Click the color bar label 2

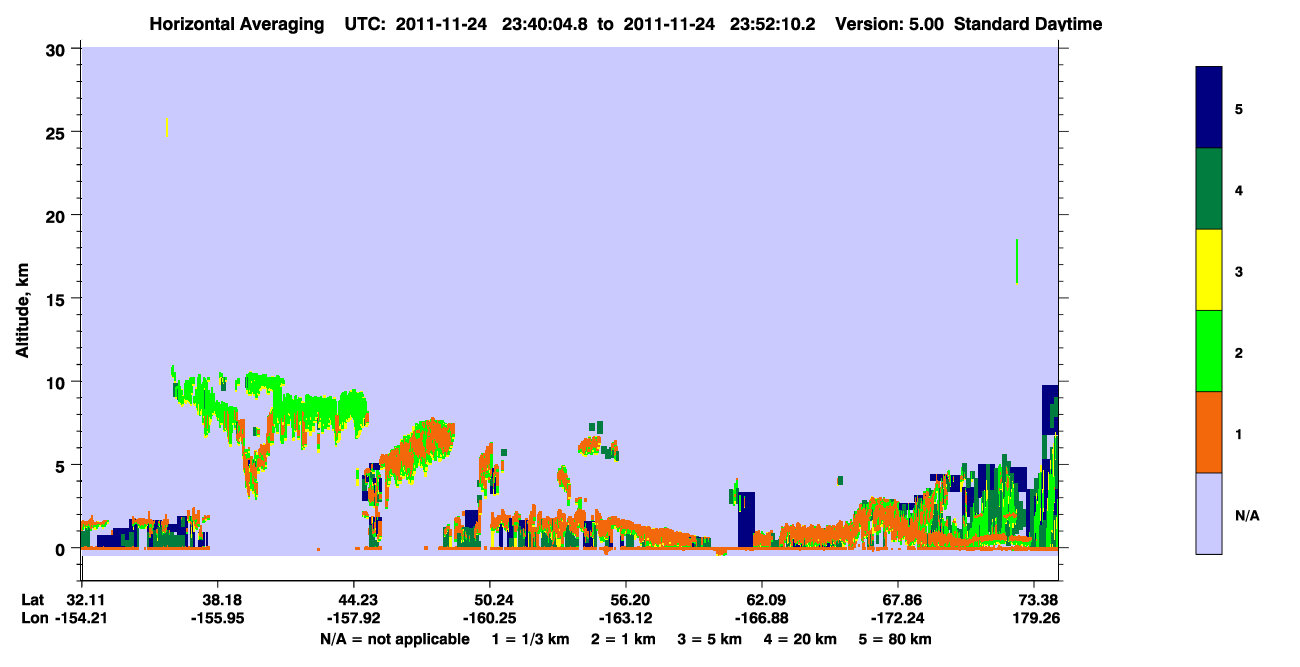pyautogui.click(x=1239, y=351)
